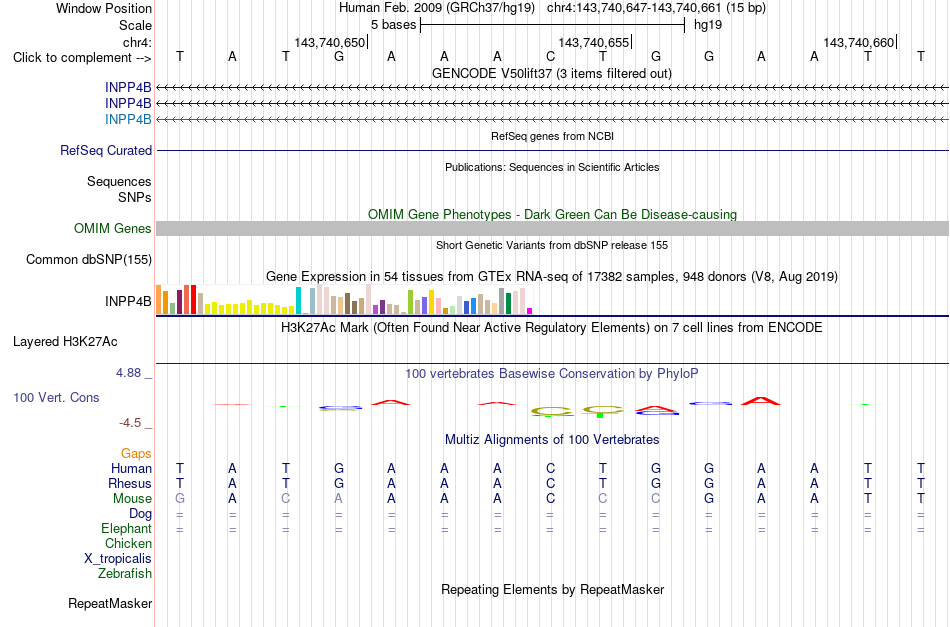The height and width of the screenshot is (627, 950).
Task: Click the 4.88 conservation scale value
Action: (128, 373)
